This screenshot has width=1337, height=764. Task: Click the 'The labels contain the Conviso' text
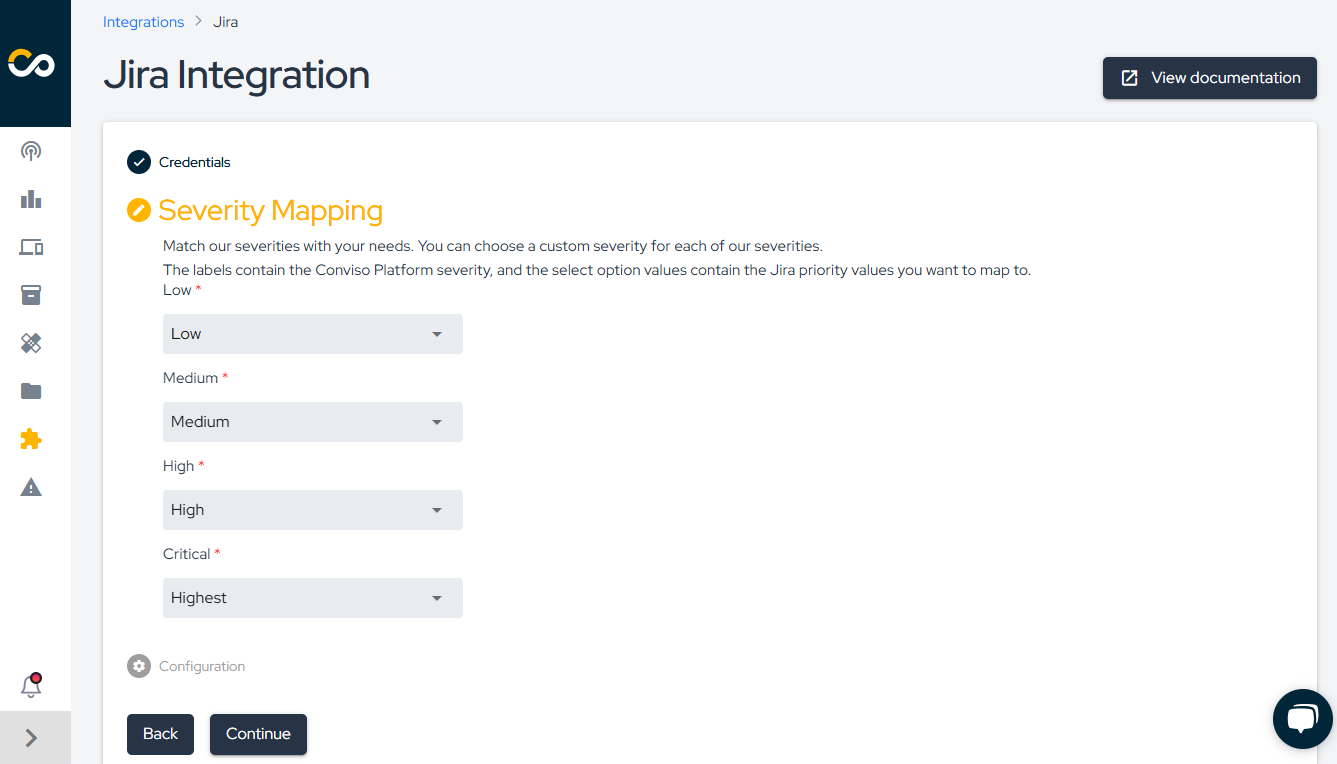point(597,270)
